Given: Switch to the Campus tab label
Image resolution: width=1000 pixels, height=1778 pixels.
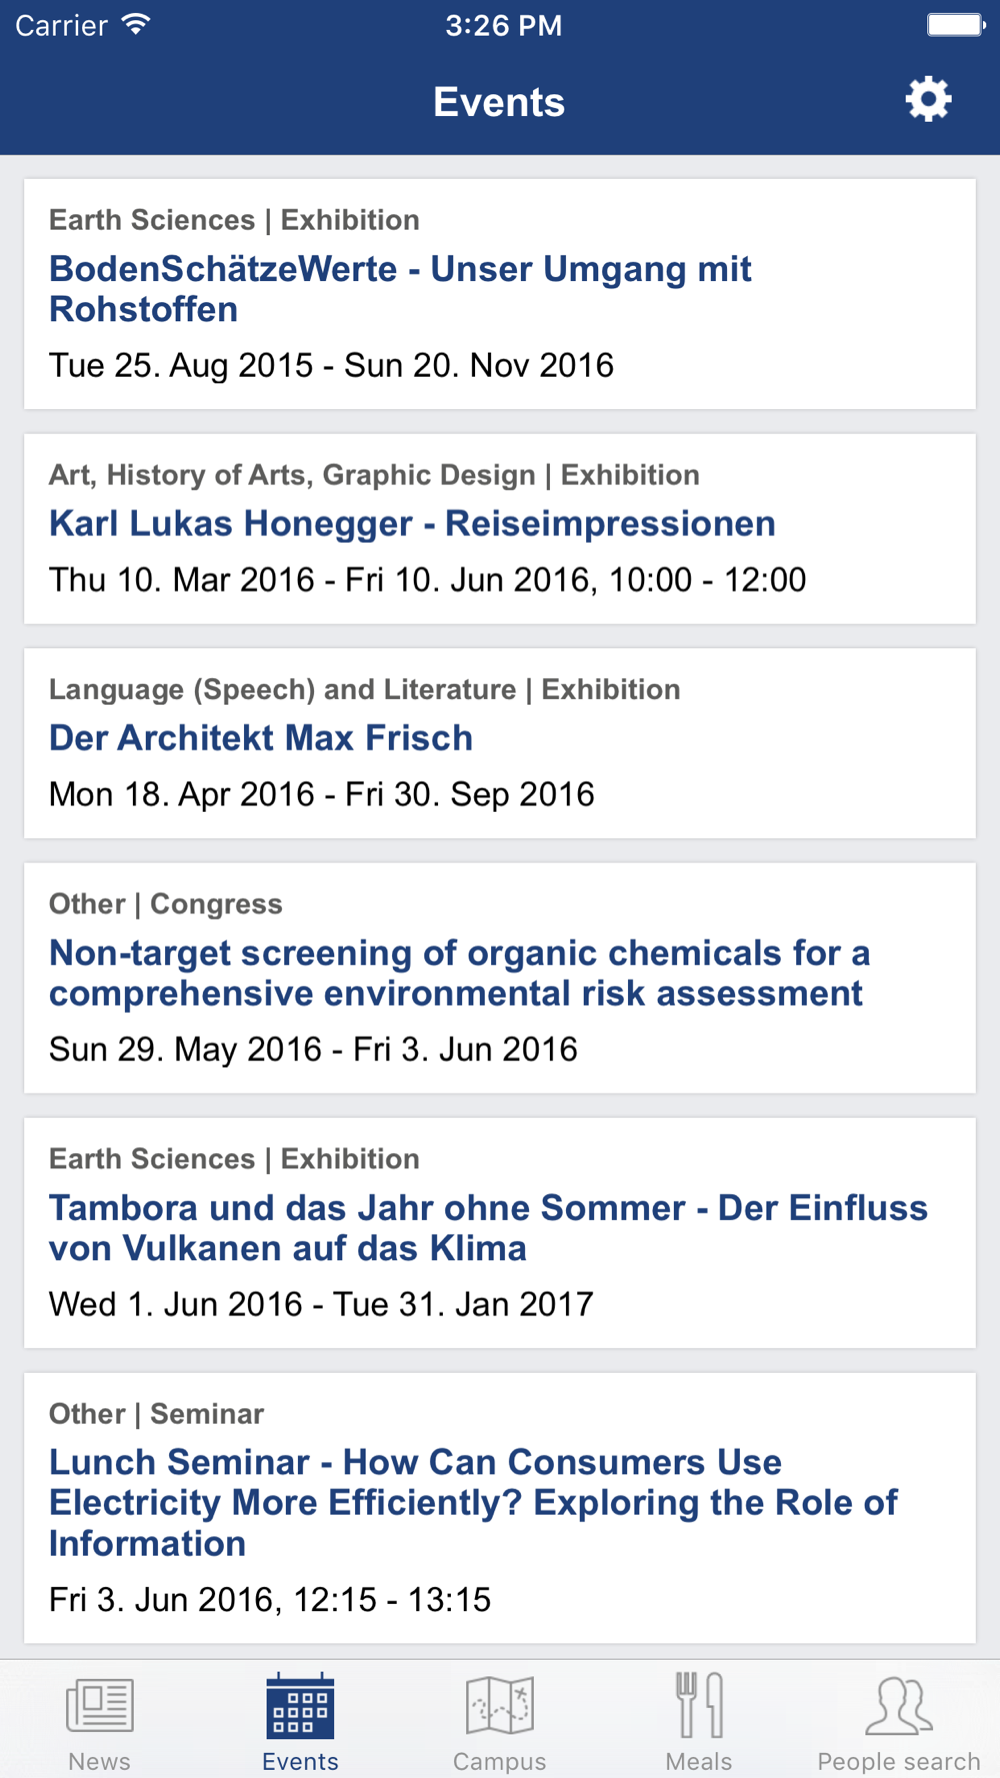Looking at the screenshot, I should [500, 1761].
